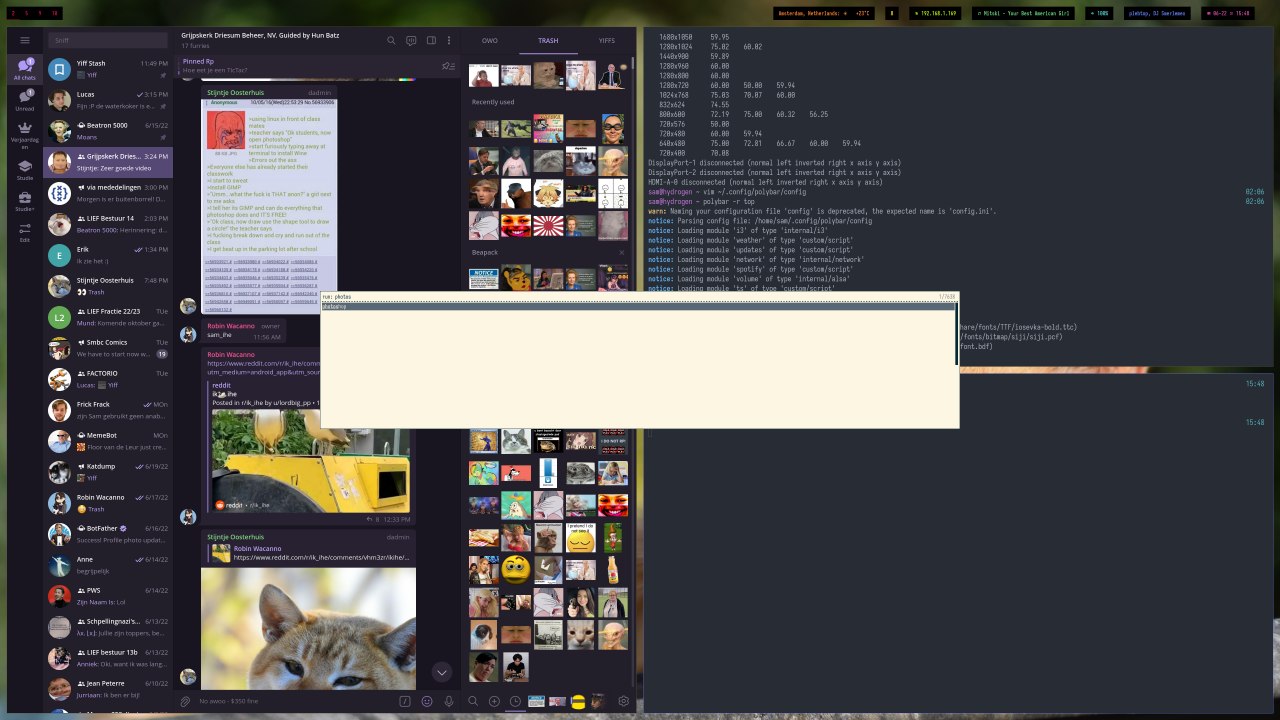Open the Lucas chat
The image size is (1280, 720).
pyautogui.click(x=108, y=100)
